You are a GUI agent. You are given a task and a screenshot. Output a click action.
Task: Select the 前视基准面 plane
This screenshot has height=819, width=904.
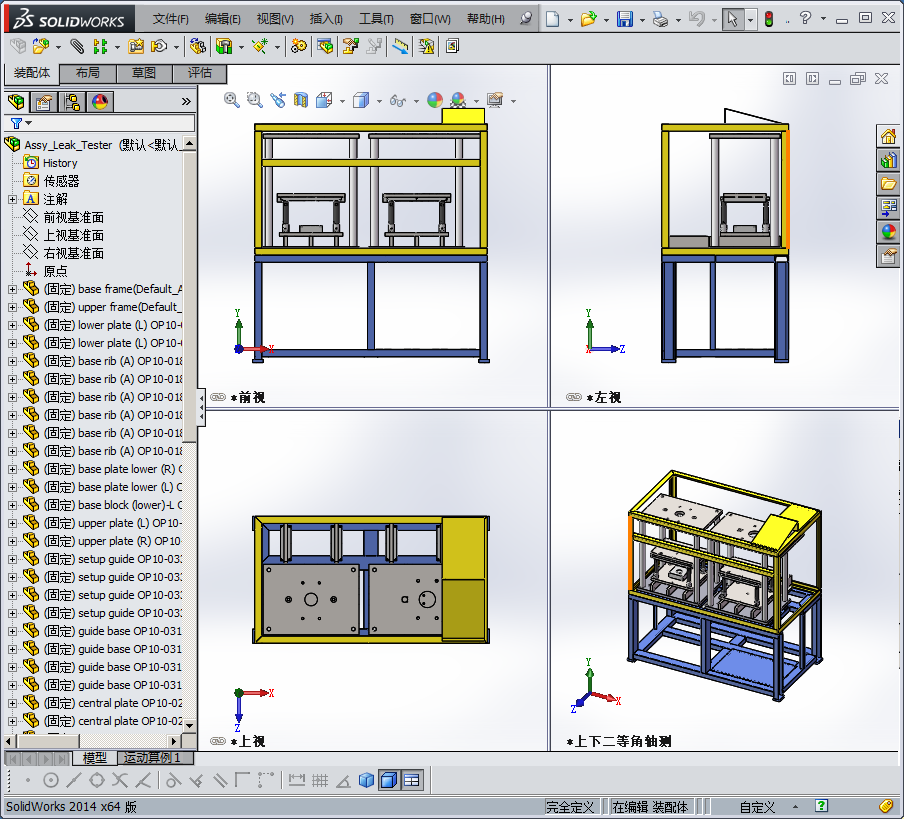[x=73, y=217]
